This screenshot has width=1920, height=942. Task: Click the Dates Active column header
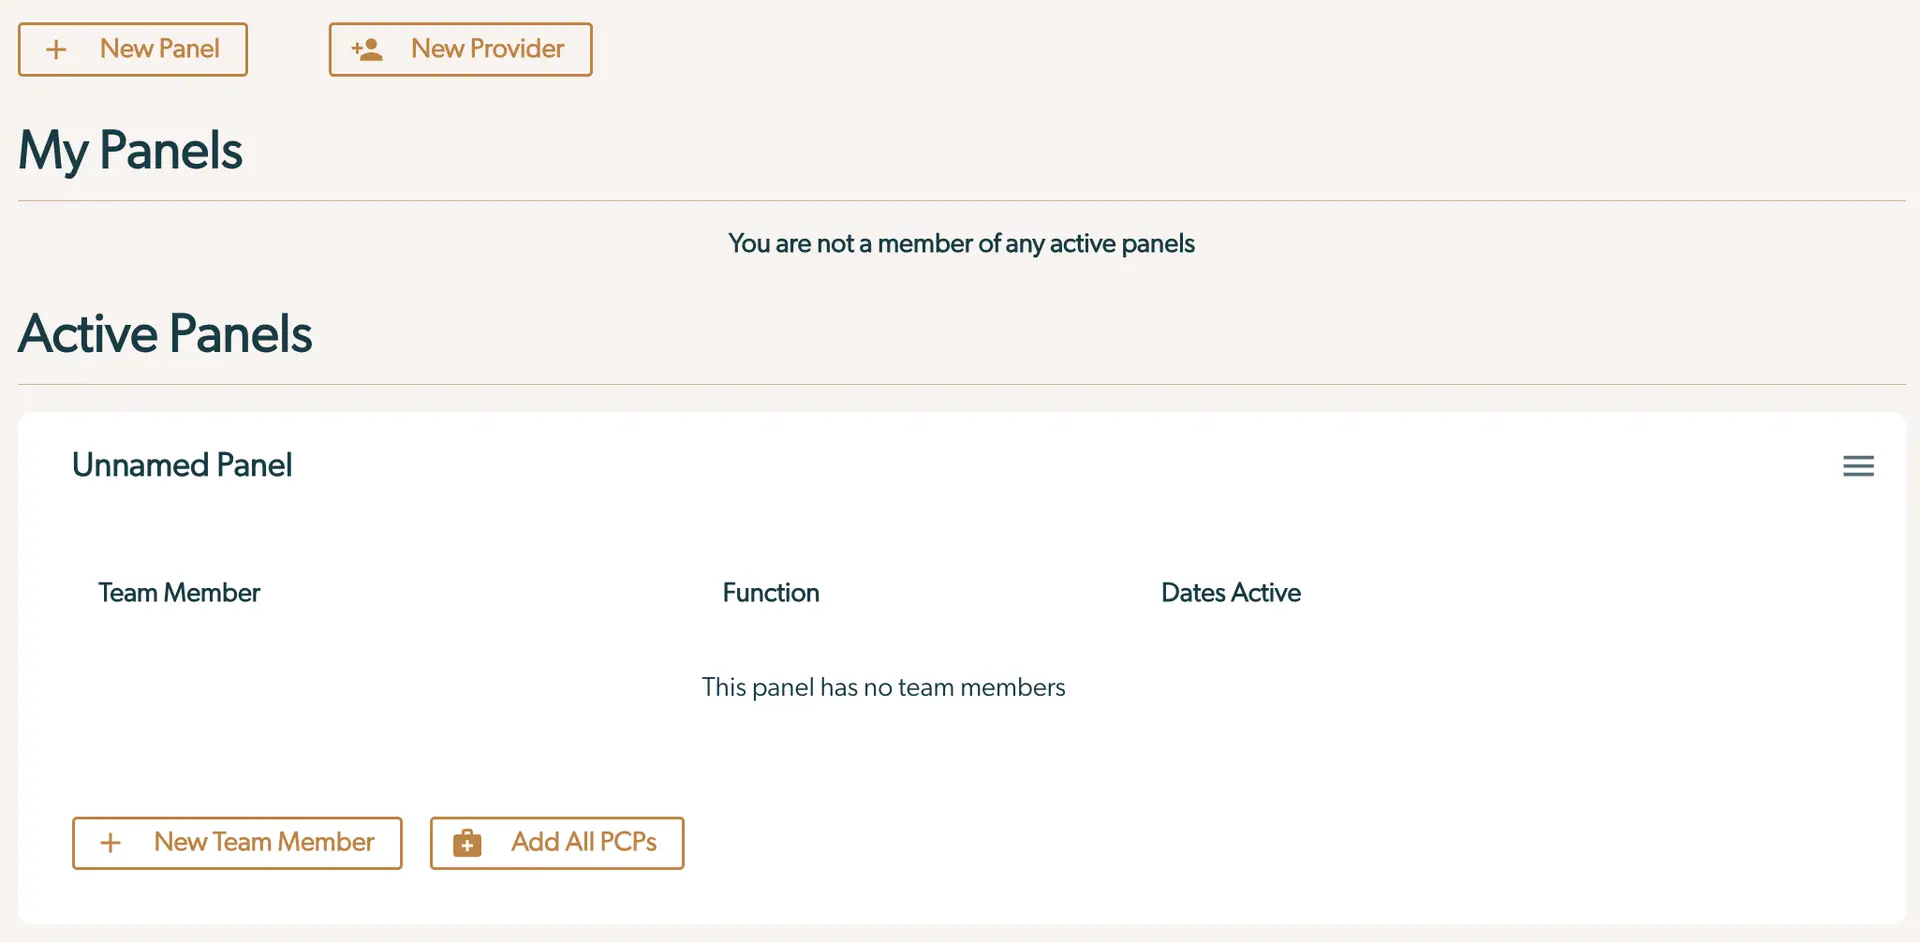[x=1231, y=592]
